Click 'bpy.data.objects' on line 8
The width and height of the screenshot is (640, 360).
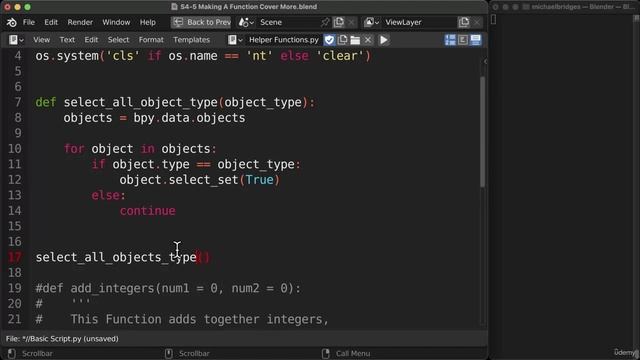[x=189, y=118]
